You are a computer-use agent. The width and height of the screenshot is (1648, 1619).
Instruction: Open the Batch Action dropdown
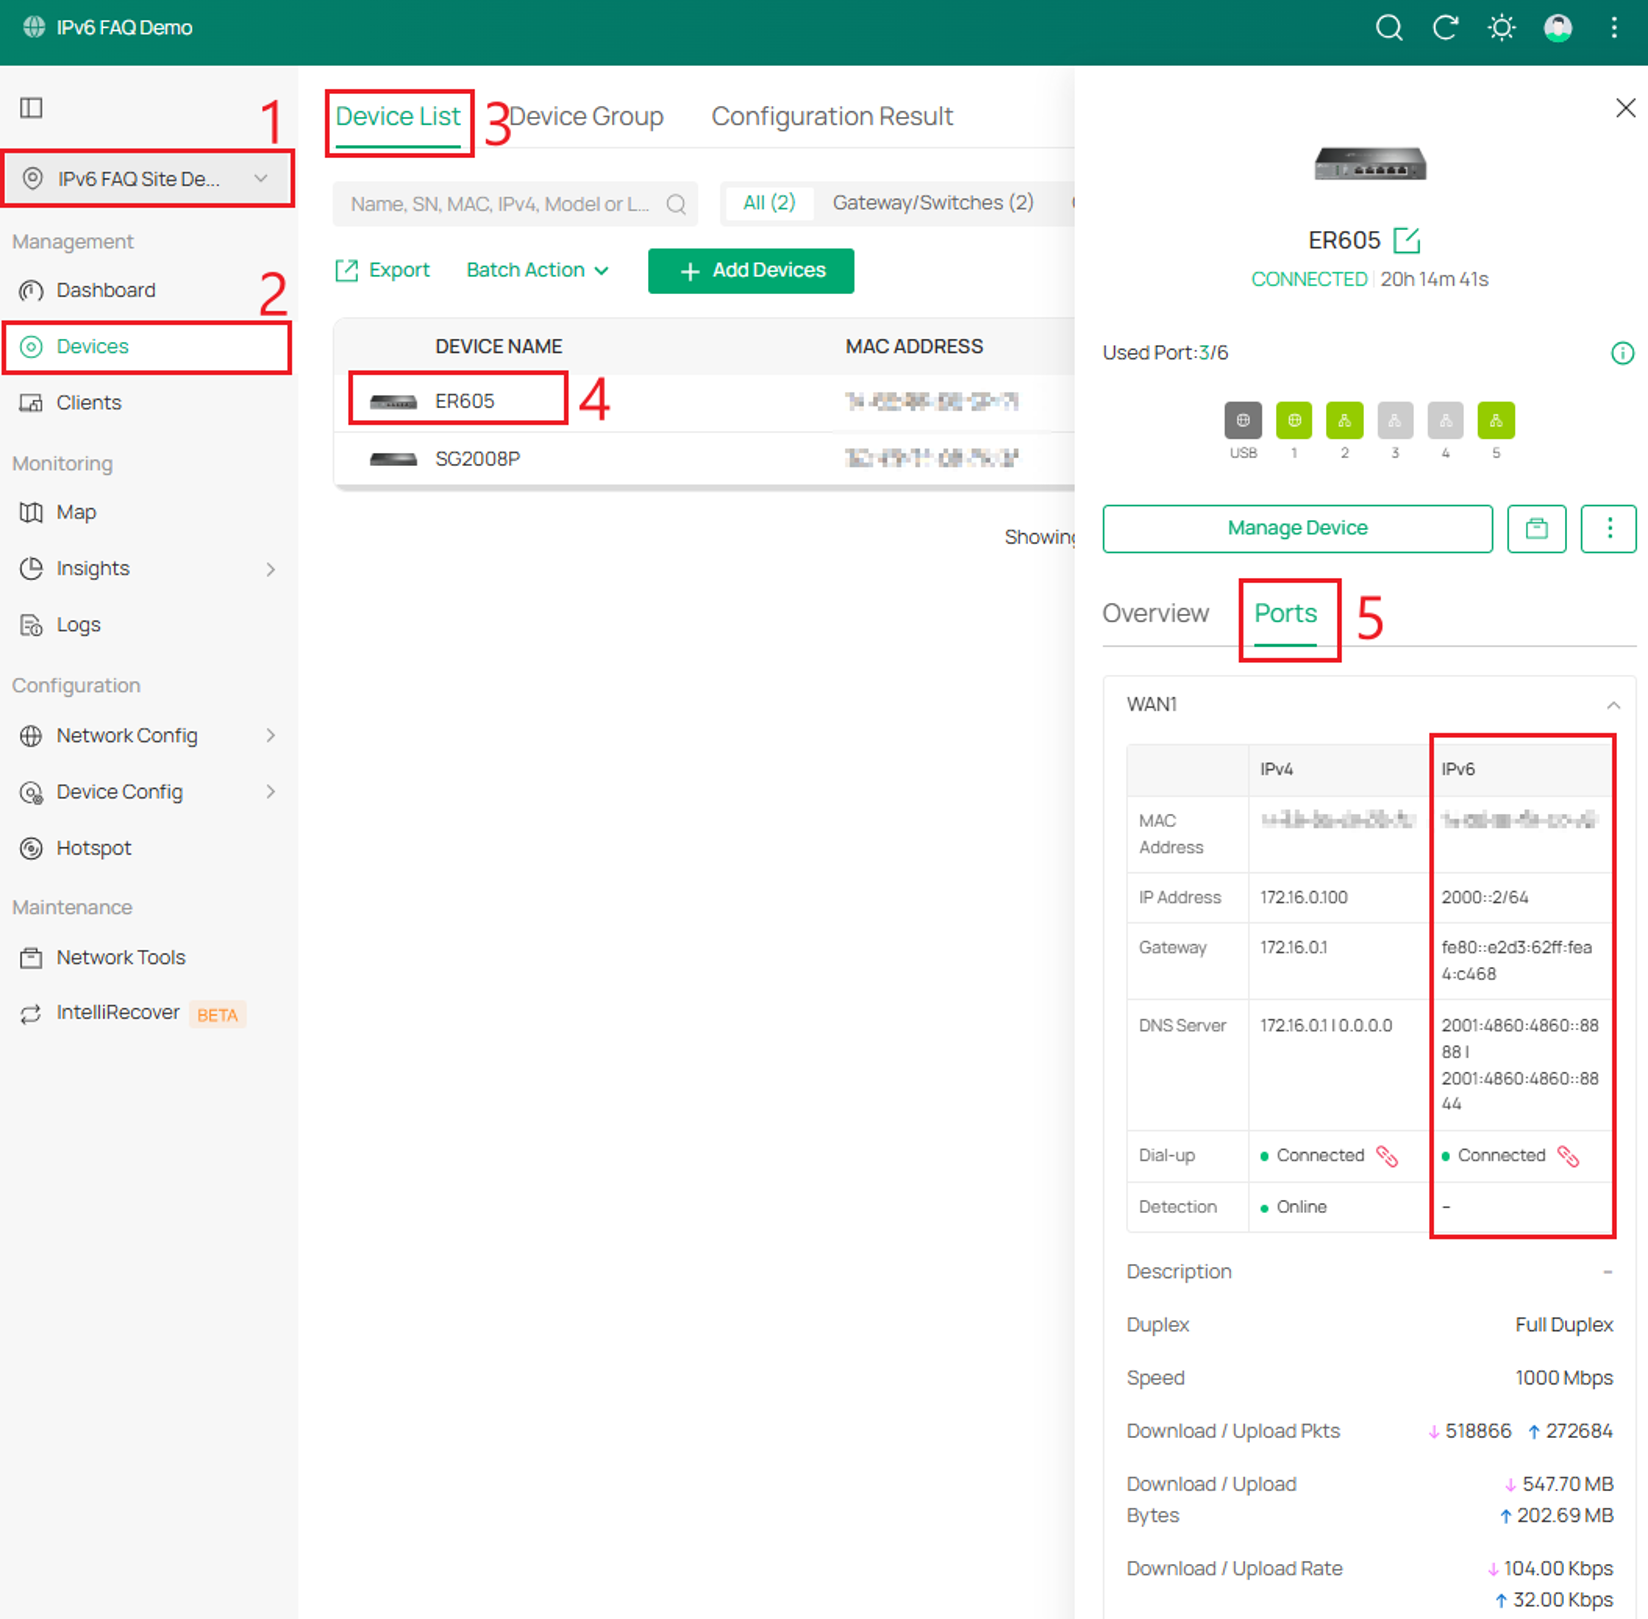click(x=538, y=270)
